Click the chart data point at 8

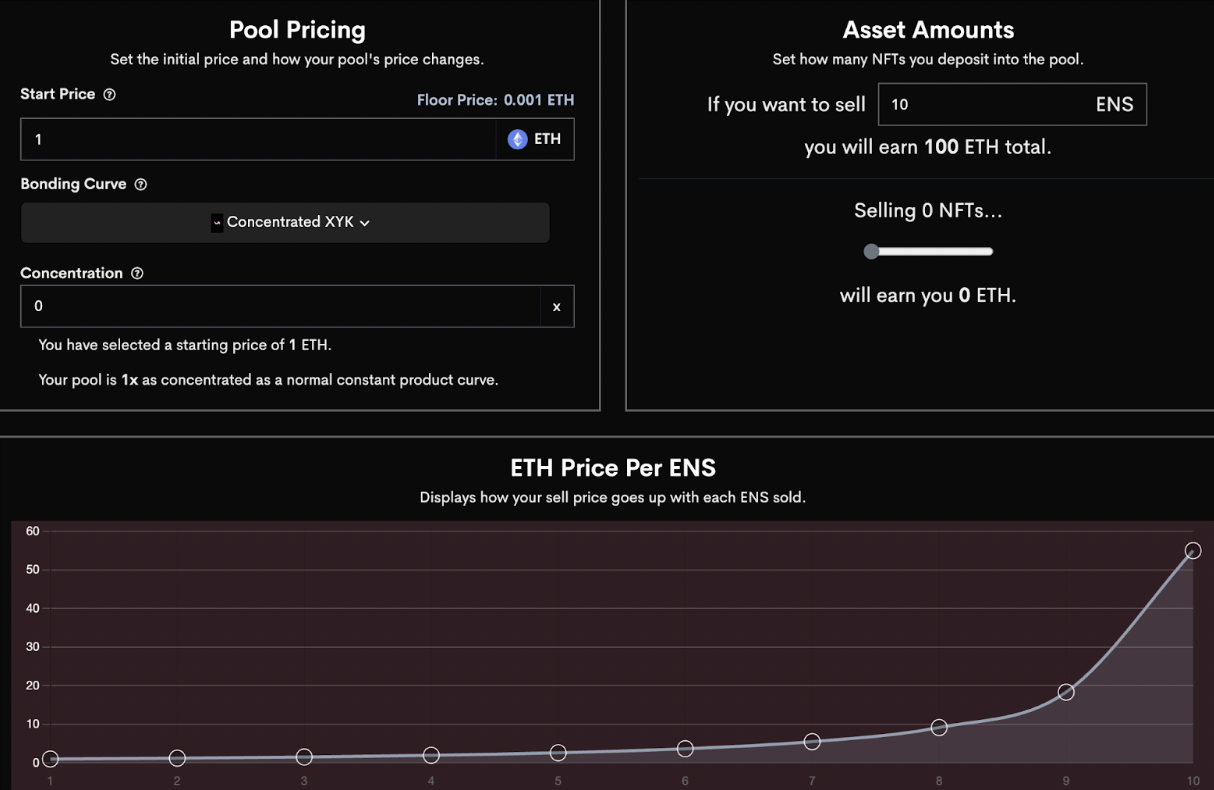tap(939, 727)
